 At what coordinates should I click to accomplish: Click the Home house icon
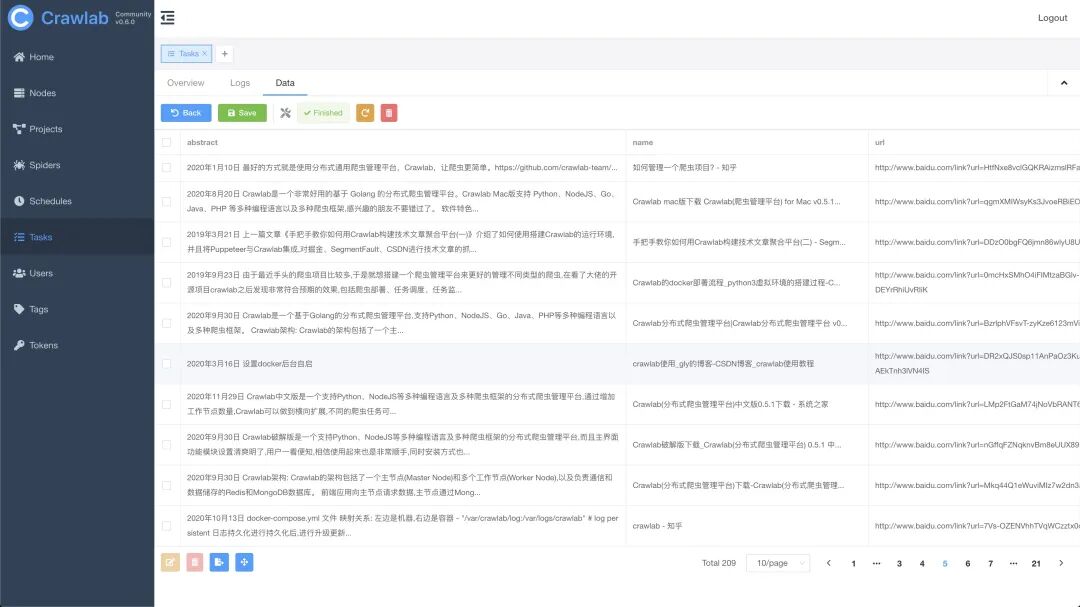coord(19,57)
